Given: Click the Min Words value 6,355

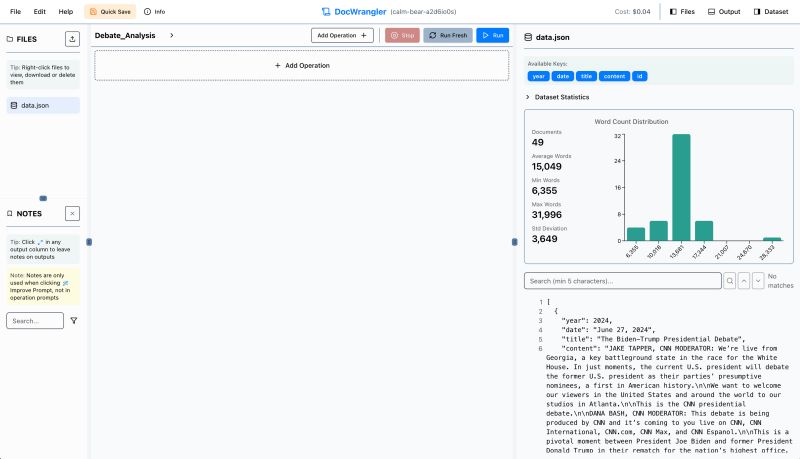Looking at the screenshot, I should tap(544, 191).
